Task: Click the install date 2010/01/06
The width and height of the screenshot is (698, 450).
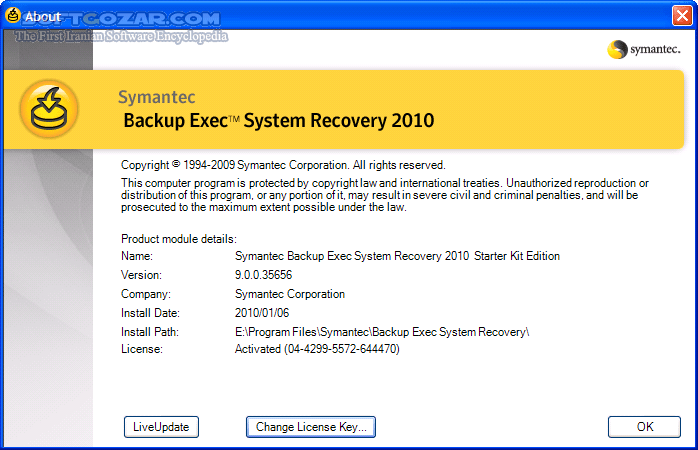Action: [x=262, y=313]
